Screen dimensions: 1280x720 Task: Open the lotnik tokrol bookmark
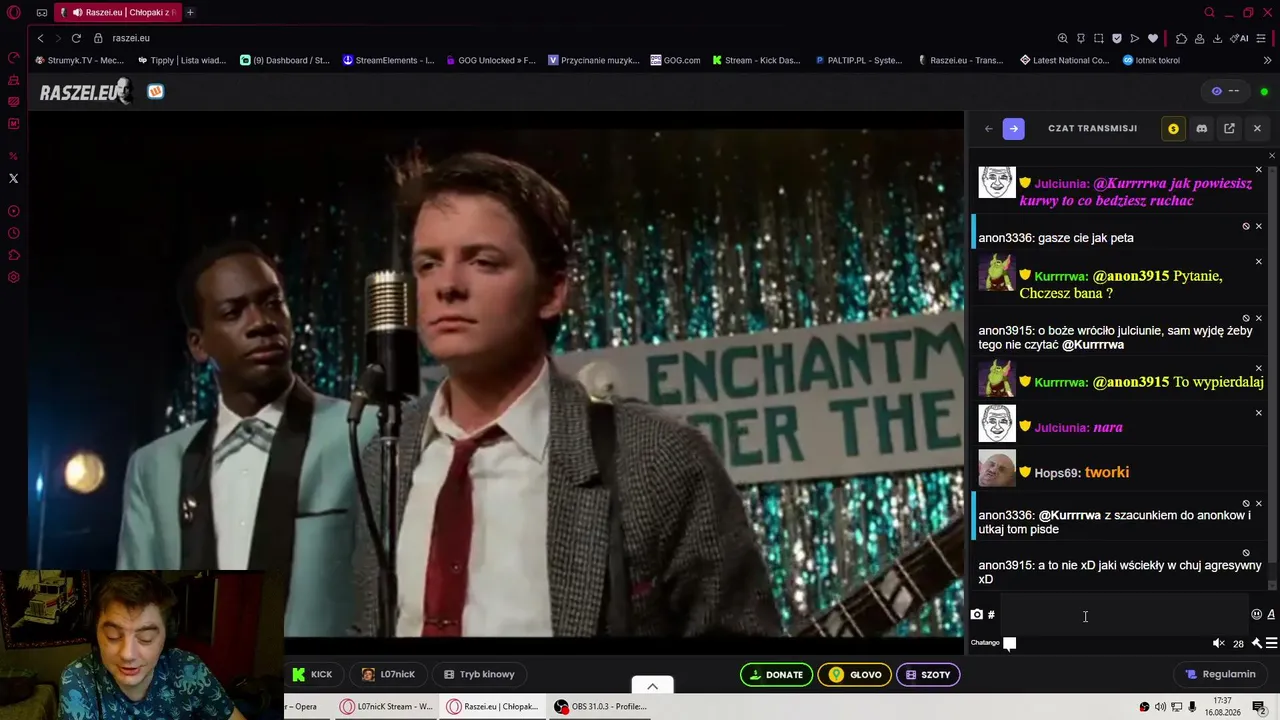point(1151,60)
